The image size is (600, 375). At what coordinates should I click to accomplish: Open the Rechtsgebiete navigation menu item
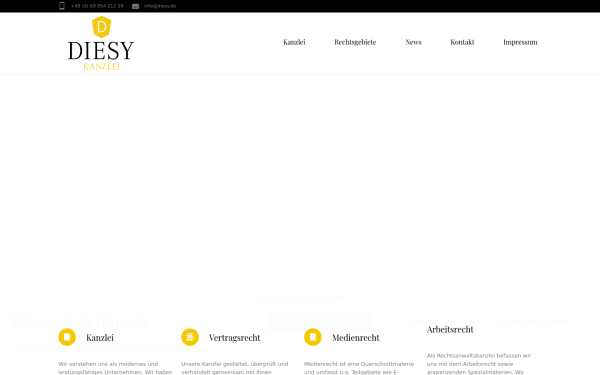(355, 42)
